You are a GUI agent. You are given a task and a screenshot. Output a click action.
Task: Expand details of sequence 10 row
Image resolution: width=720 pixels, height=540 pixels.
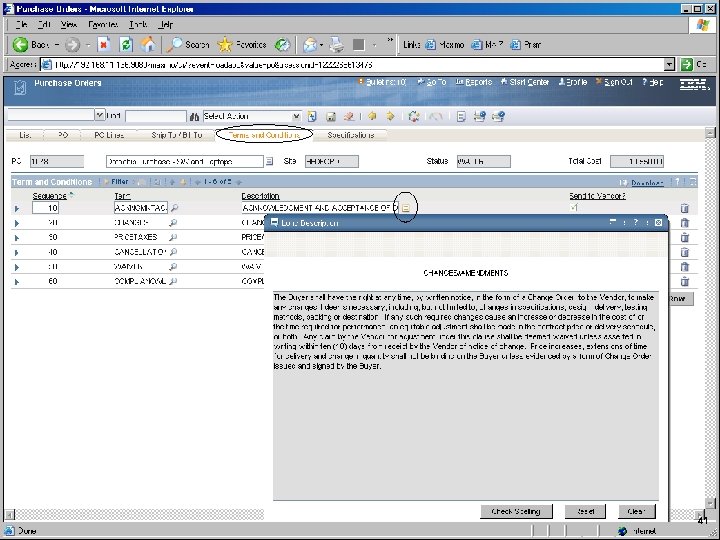coord(17,208)
